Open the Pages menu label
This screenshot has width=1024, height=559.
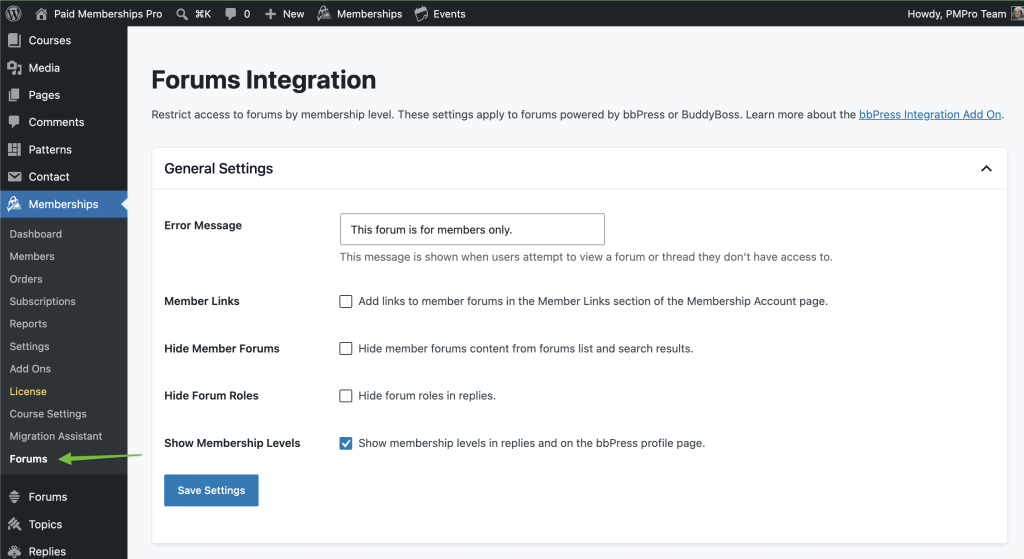[x=44, y=95]
